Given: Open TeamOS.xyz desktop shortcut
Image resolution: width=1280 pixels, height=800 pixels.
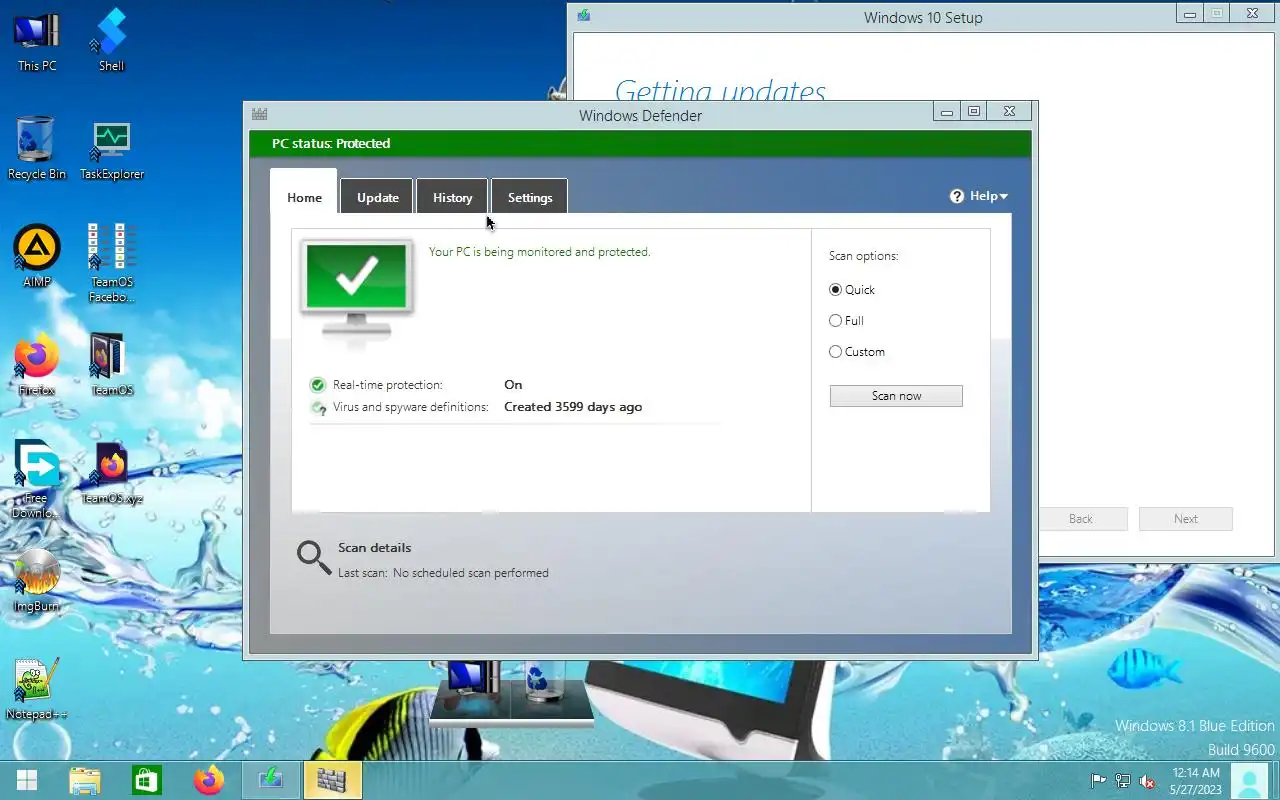Looking at the screenshot, I should point(112,473).
